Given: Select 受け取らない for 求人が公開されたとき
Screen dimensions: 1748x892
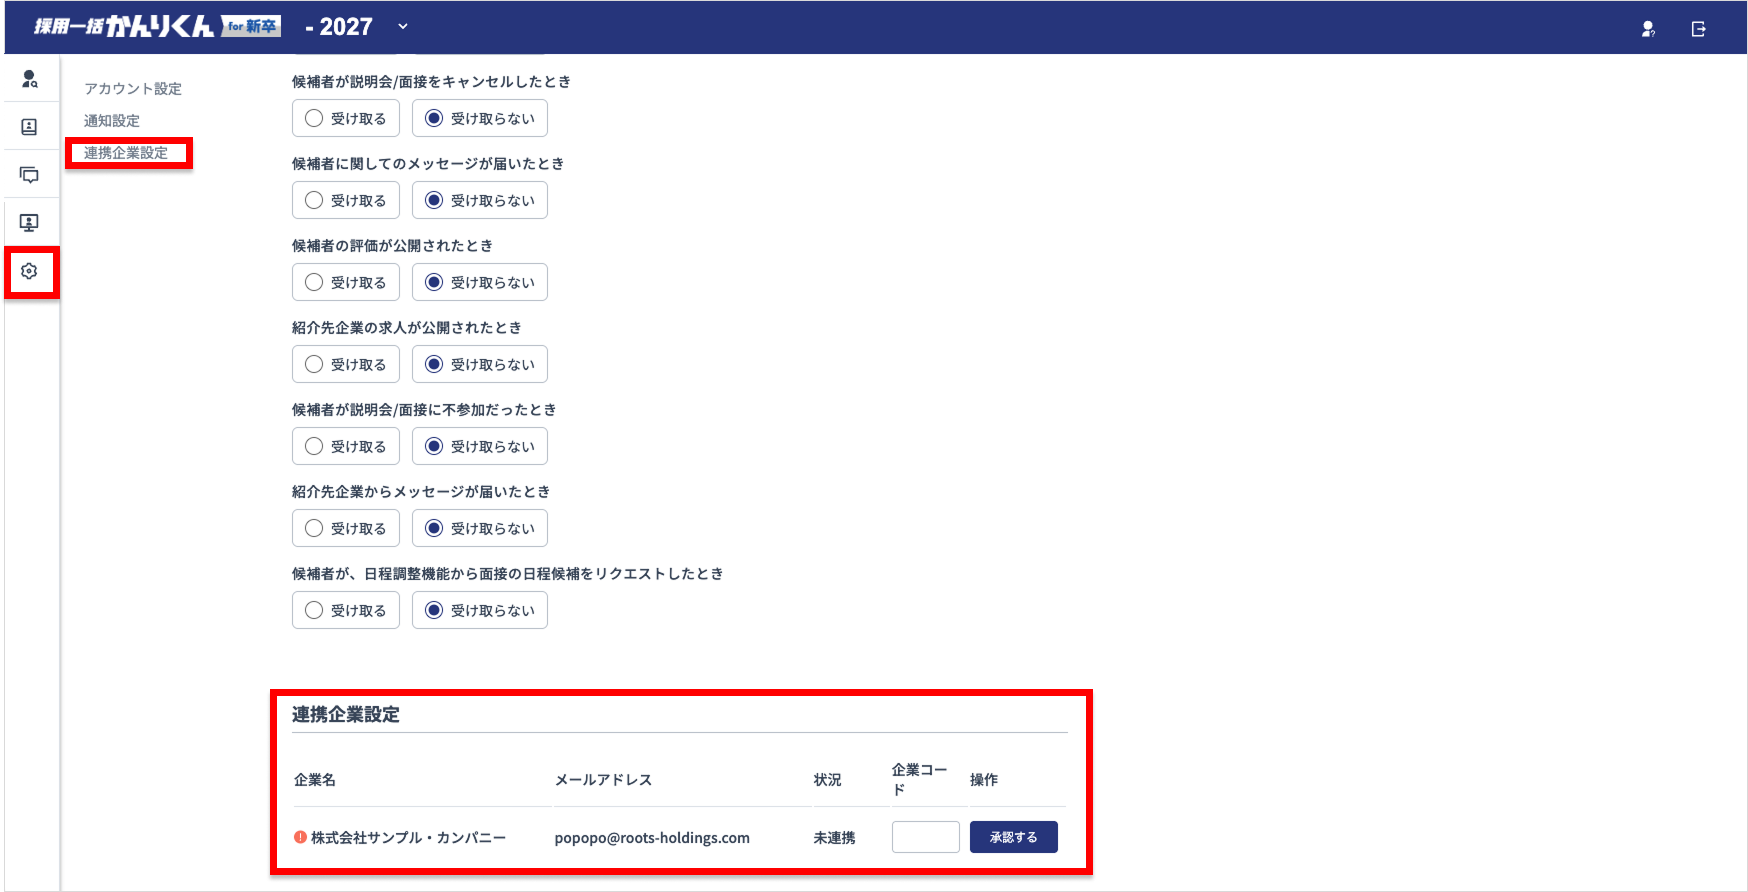Looking at the screenshot, I should click(x=480, y=364).
